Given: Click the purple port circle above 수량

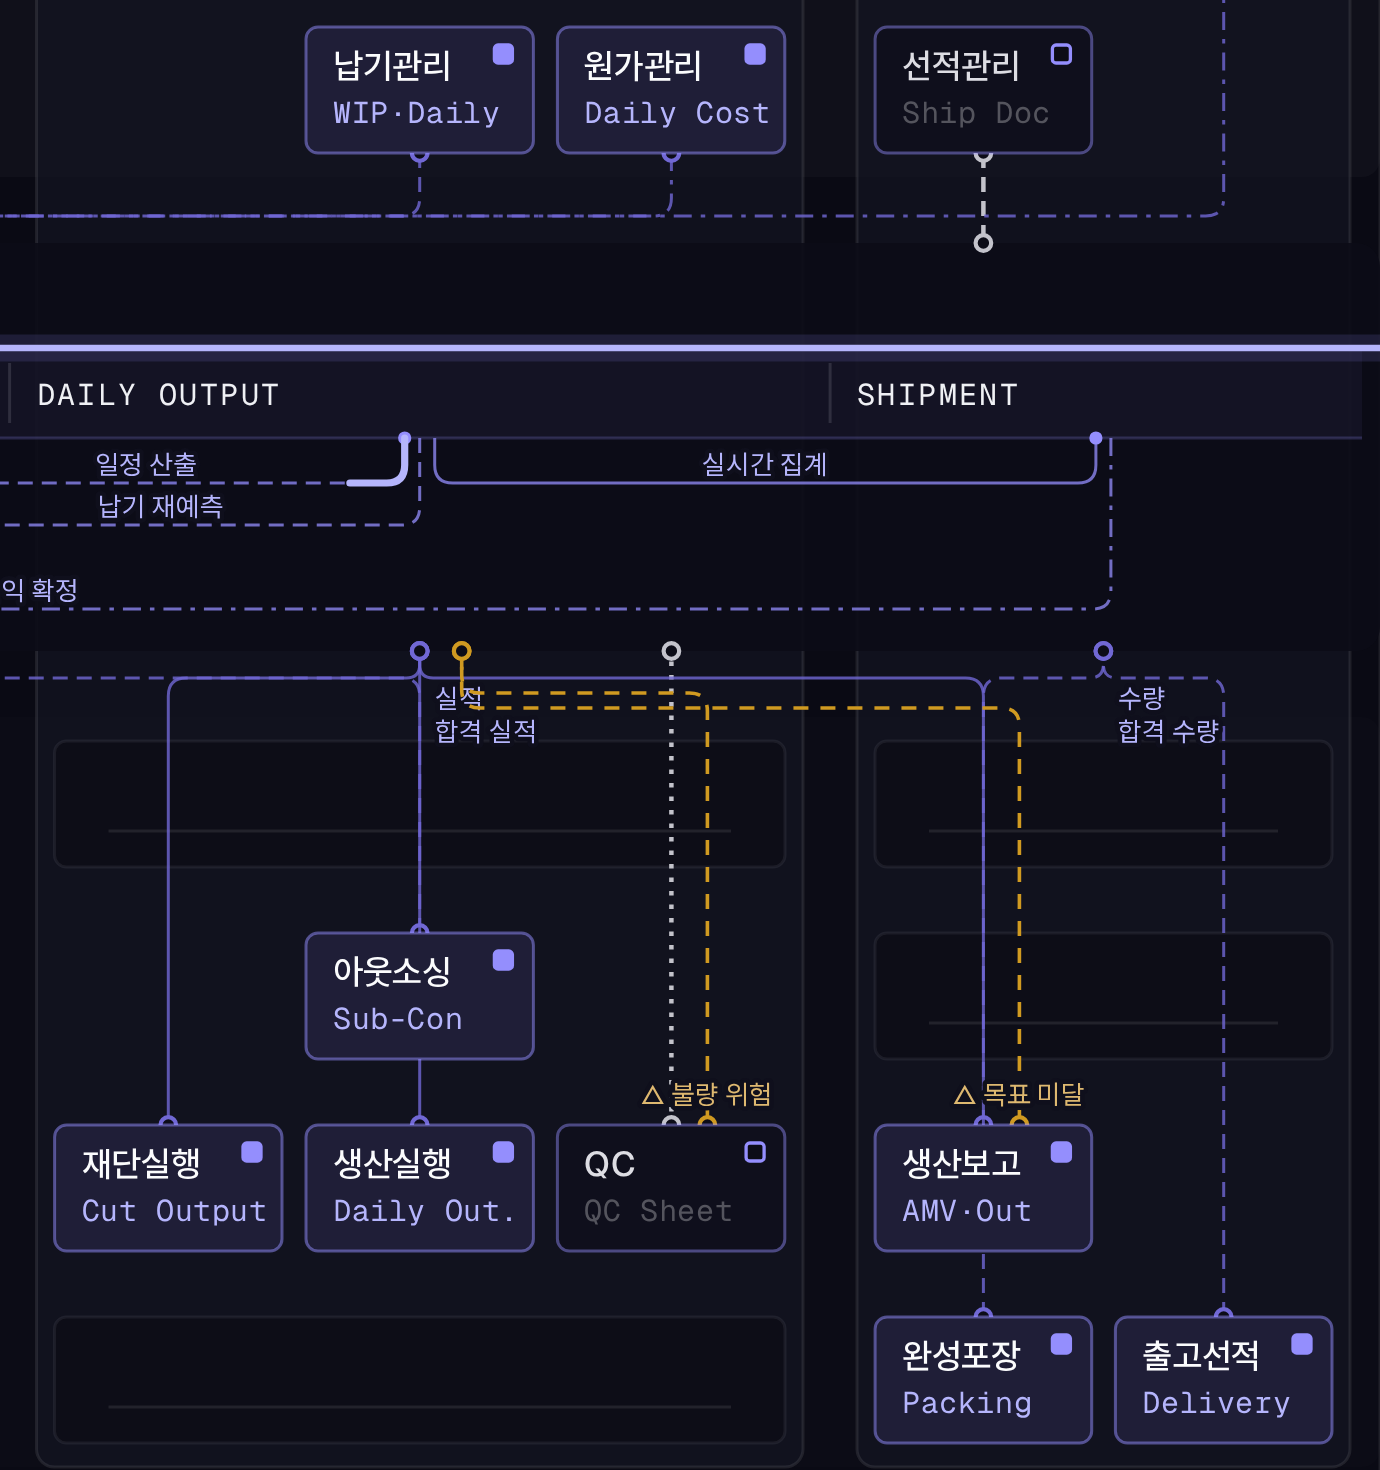Looking at the screenshot, I should tap(1103, 651).
